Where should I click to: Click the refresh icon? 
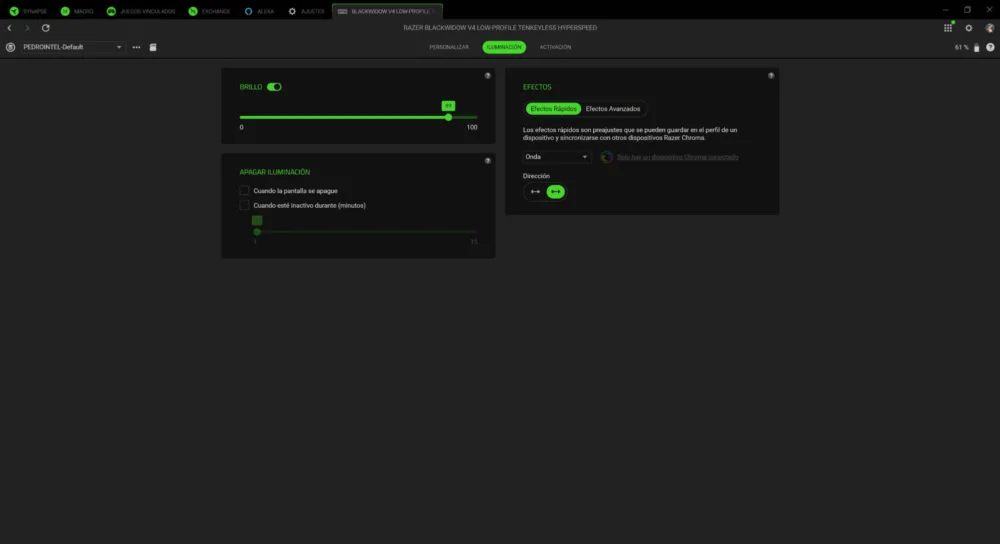tap(46, 28)
